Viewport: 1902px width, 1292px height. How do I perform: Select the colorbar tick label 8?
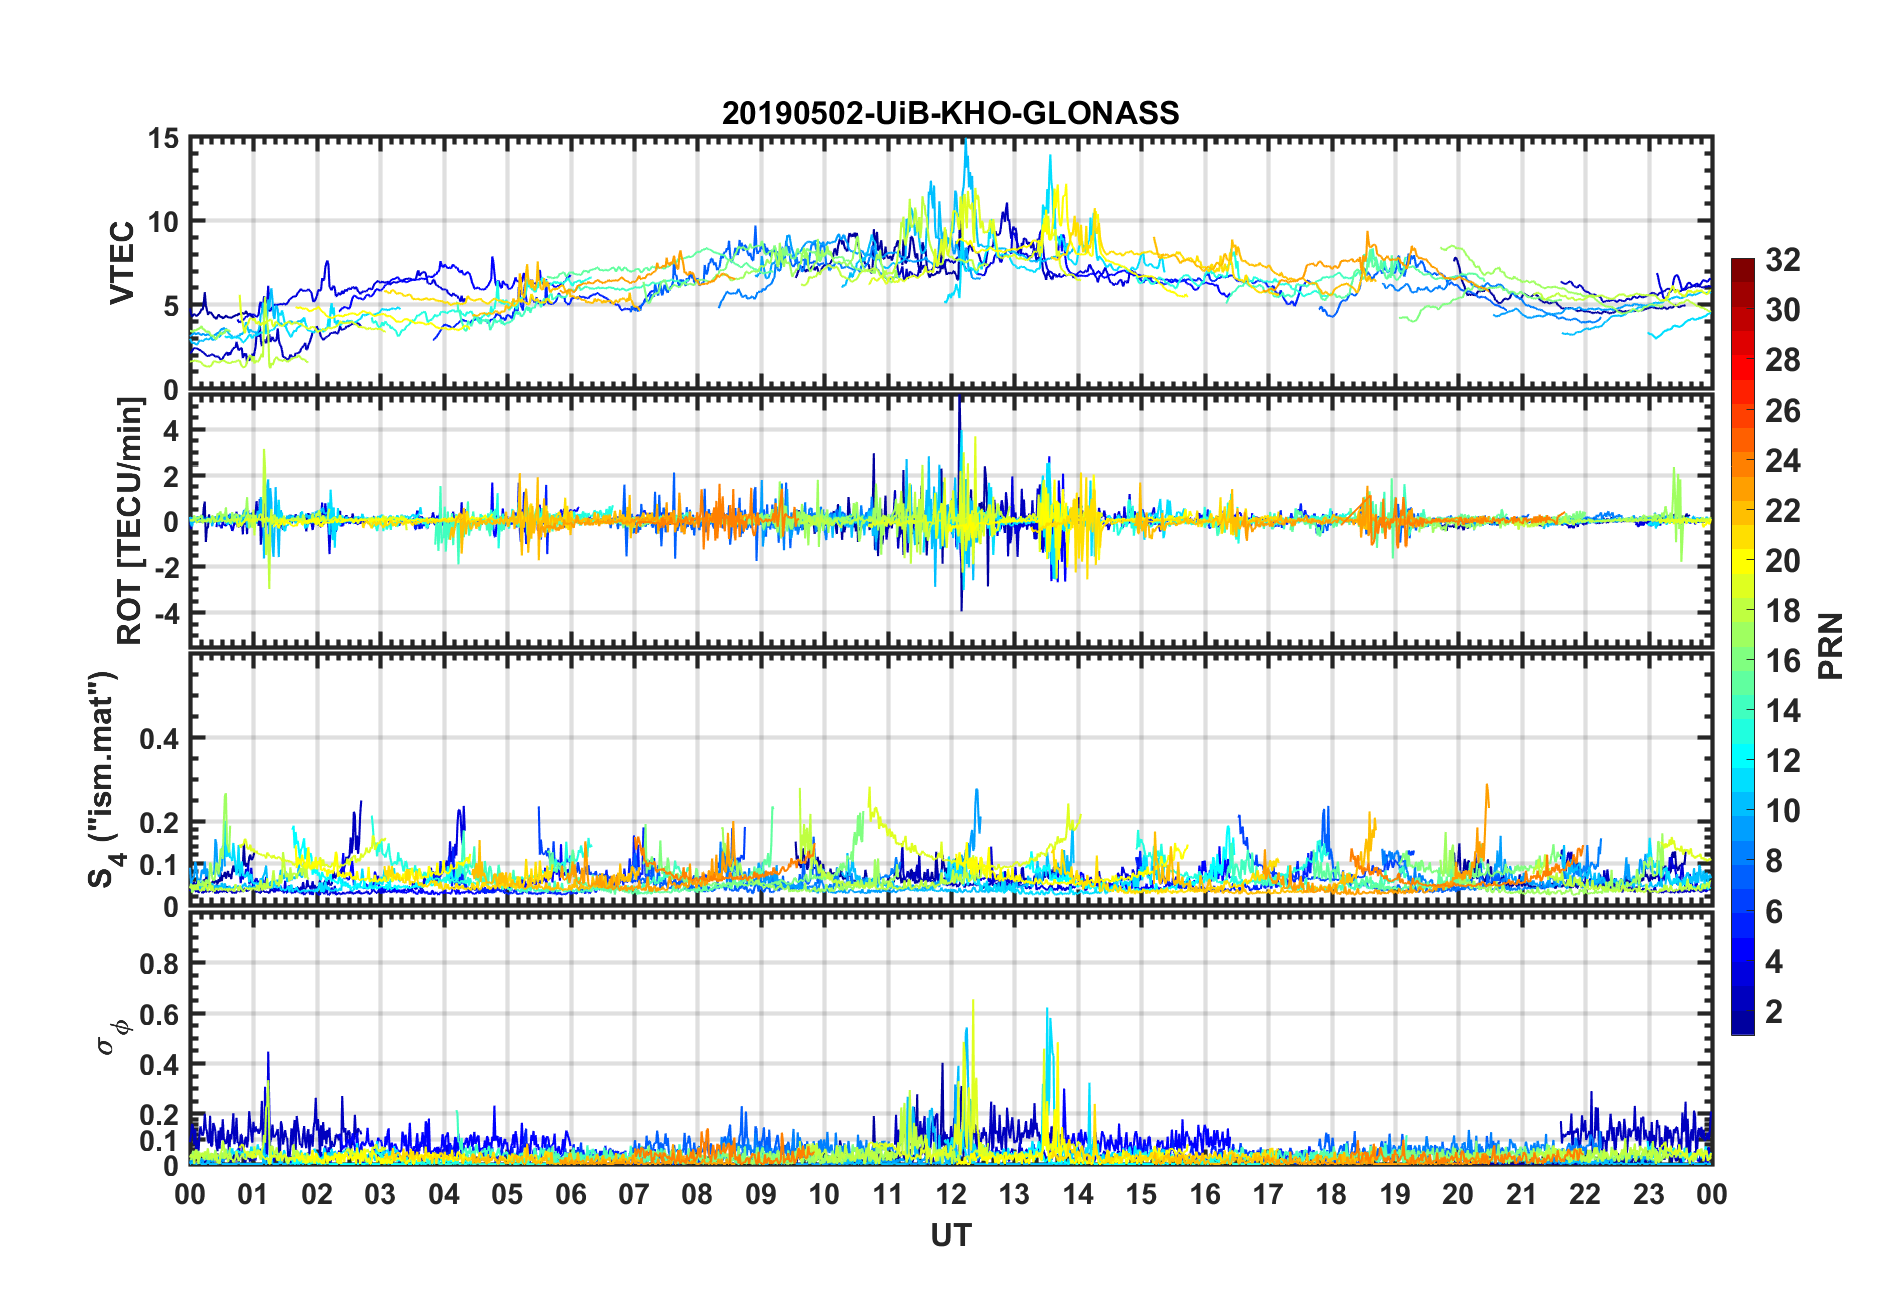(1774, 861)
